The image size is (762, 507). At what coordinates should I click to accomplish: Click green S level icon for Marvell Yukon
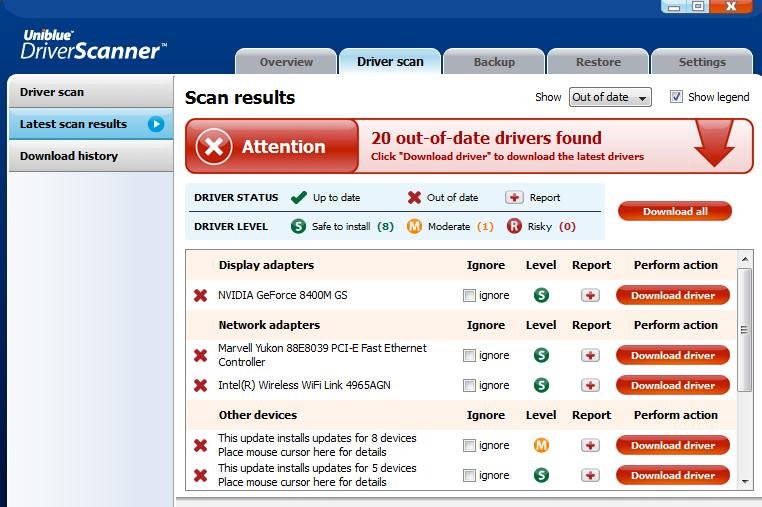541,355
